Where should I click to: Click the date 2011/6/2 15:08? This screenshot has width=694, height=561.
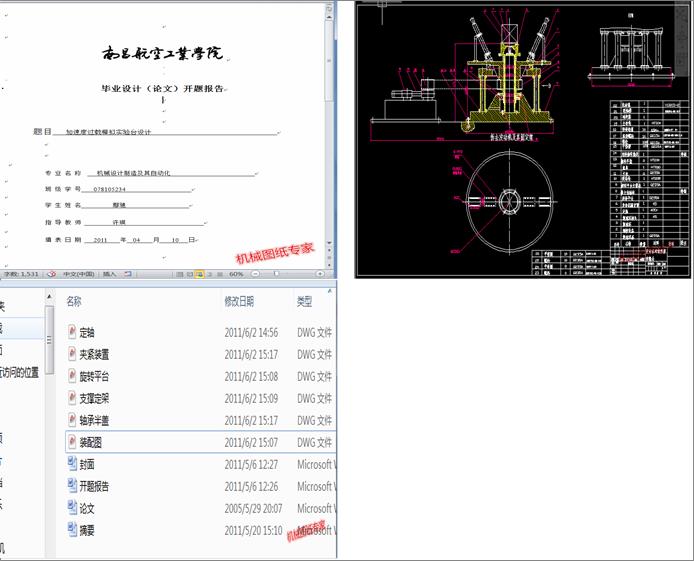coord(251,377)
